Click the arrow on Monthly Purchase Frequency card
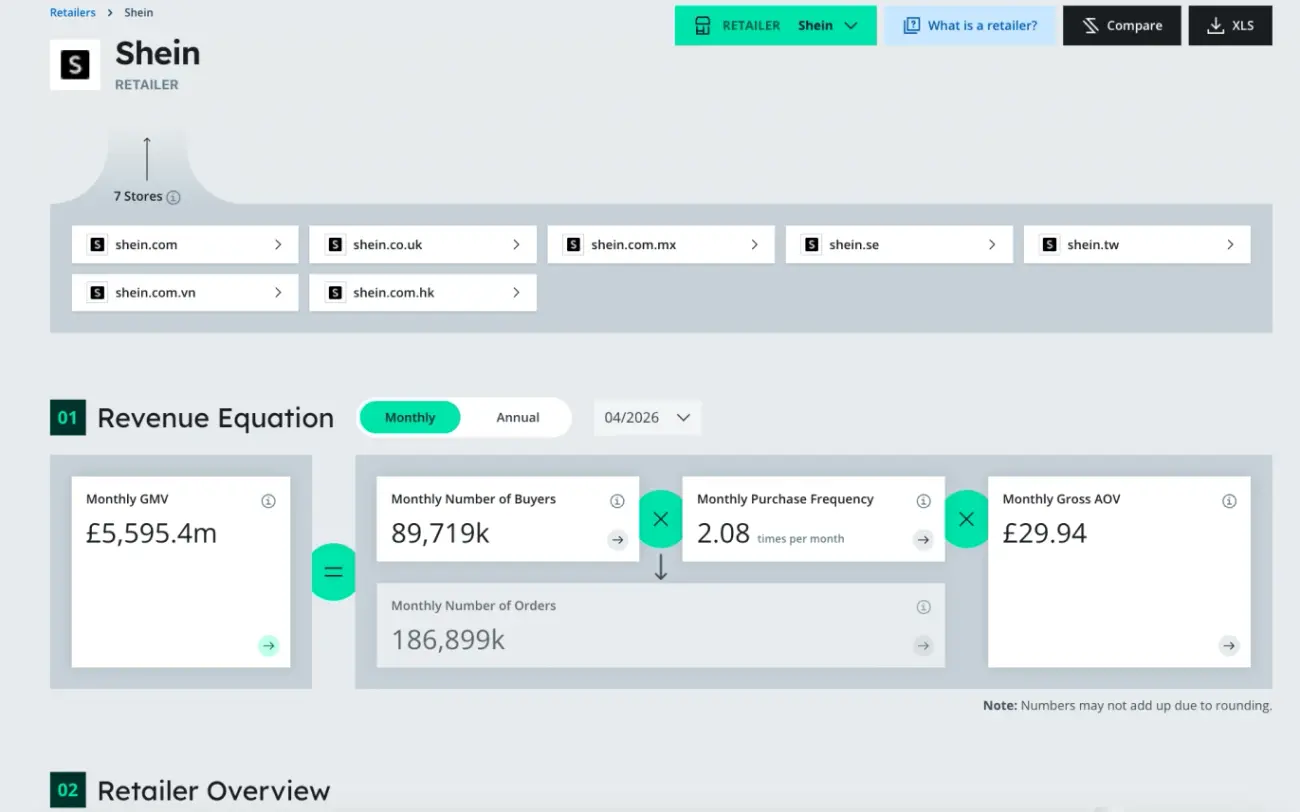This screenshot has height=812, width=1300. (923, 540)
